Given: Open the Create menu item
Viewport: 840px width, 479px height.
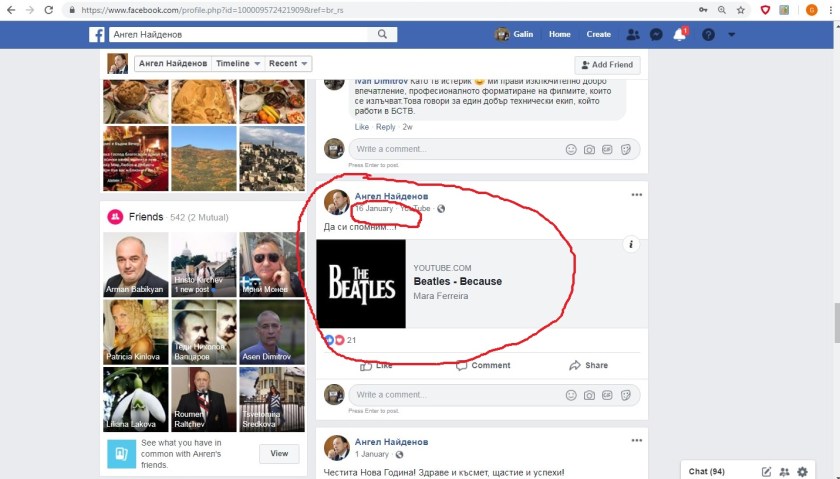Looking at the screenshot, I should click(598, 34).
